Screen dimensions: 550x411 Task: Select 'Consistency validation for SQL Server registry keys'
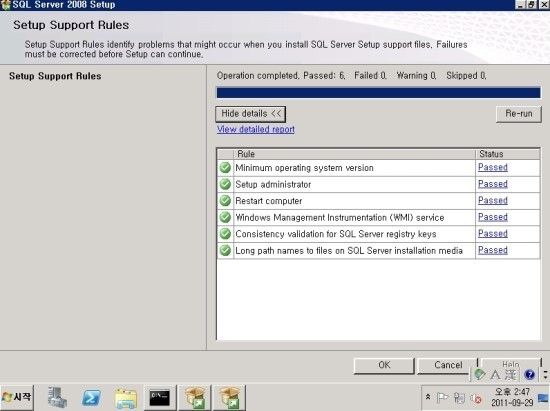[x=336, y=234]
